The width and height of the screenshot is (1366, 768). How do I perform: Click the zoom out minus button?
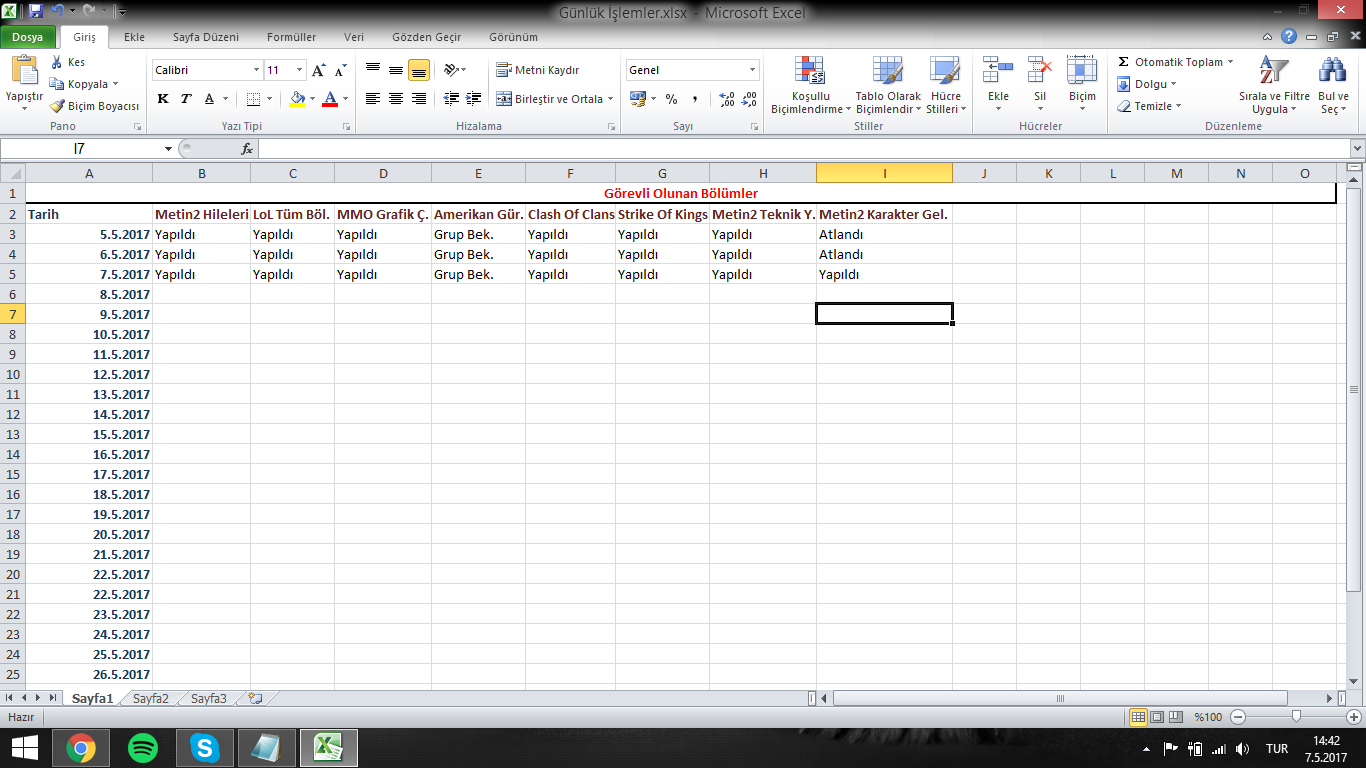[x=1238, y=717]
